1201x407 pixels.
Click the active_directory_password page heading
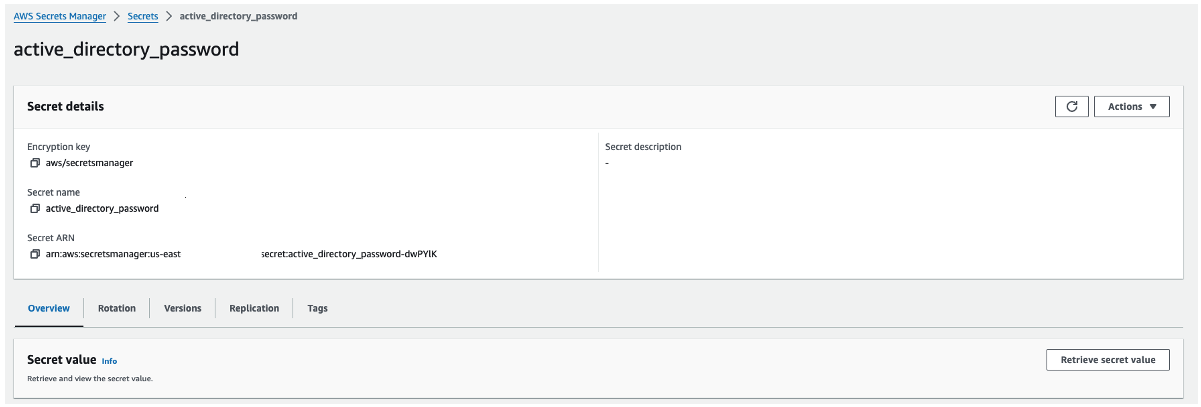point(126,49)
